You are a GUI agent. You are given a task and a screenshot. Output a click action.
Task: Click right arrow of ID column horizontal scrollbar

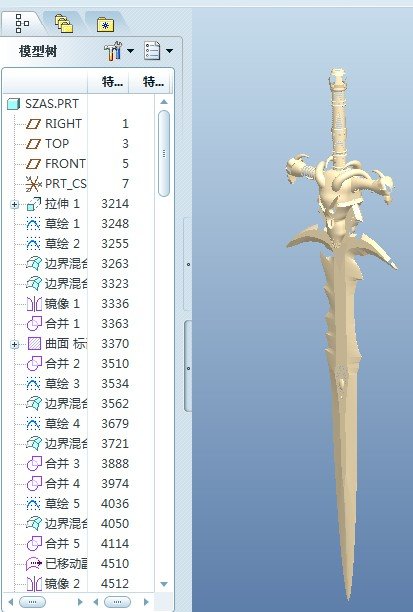(146, 602)
